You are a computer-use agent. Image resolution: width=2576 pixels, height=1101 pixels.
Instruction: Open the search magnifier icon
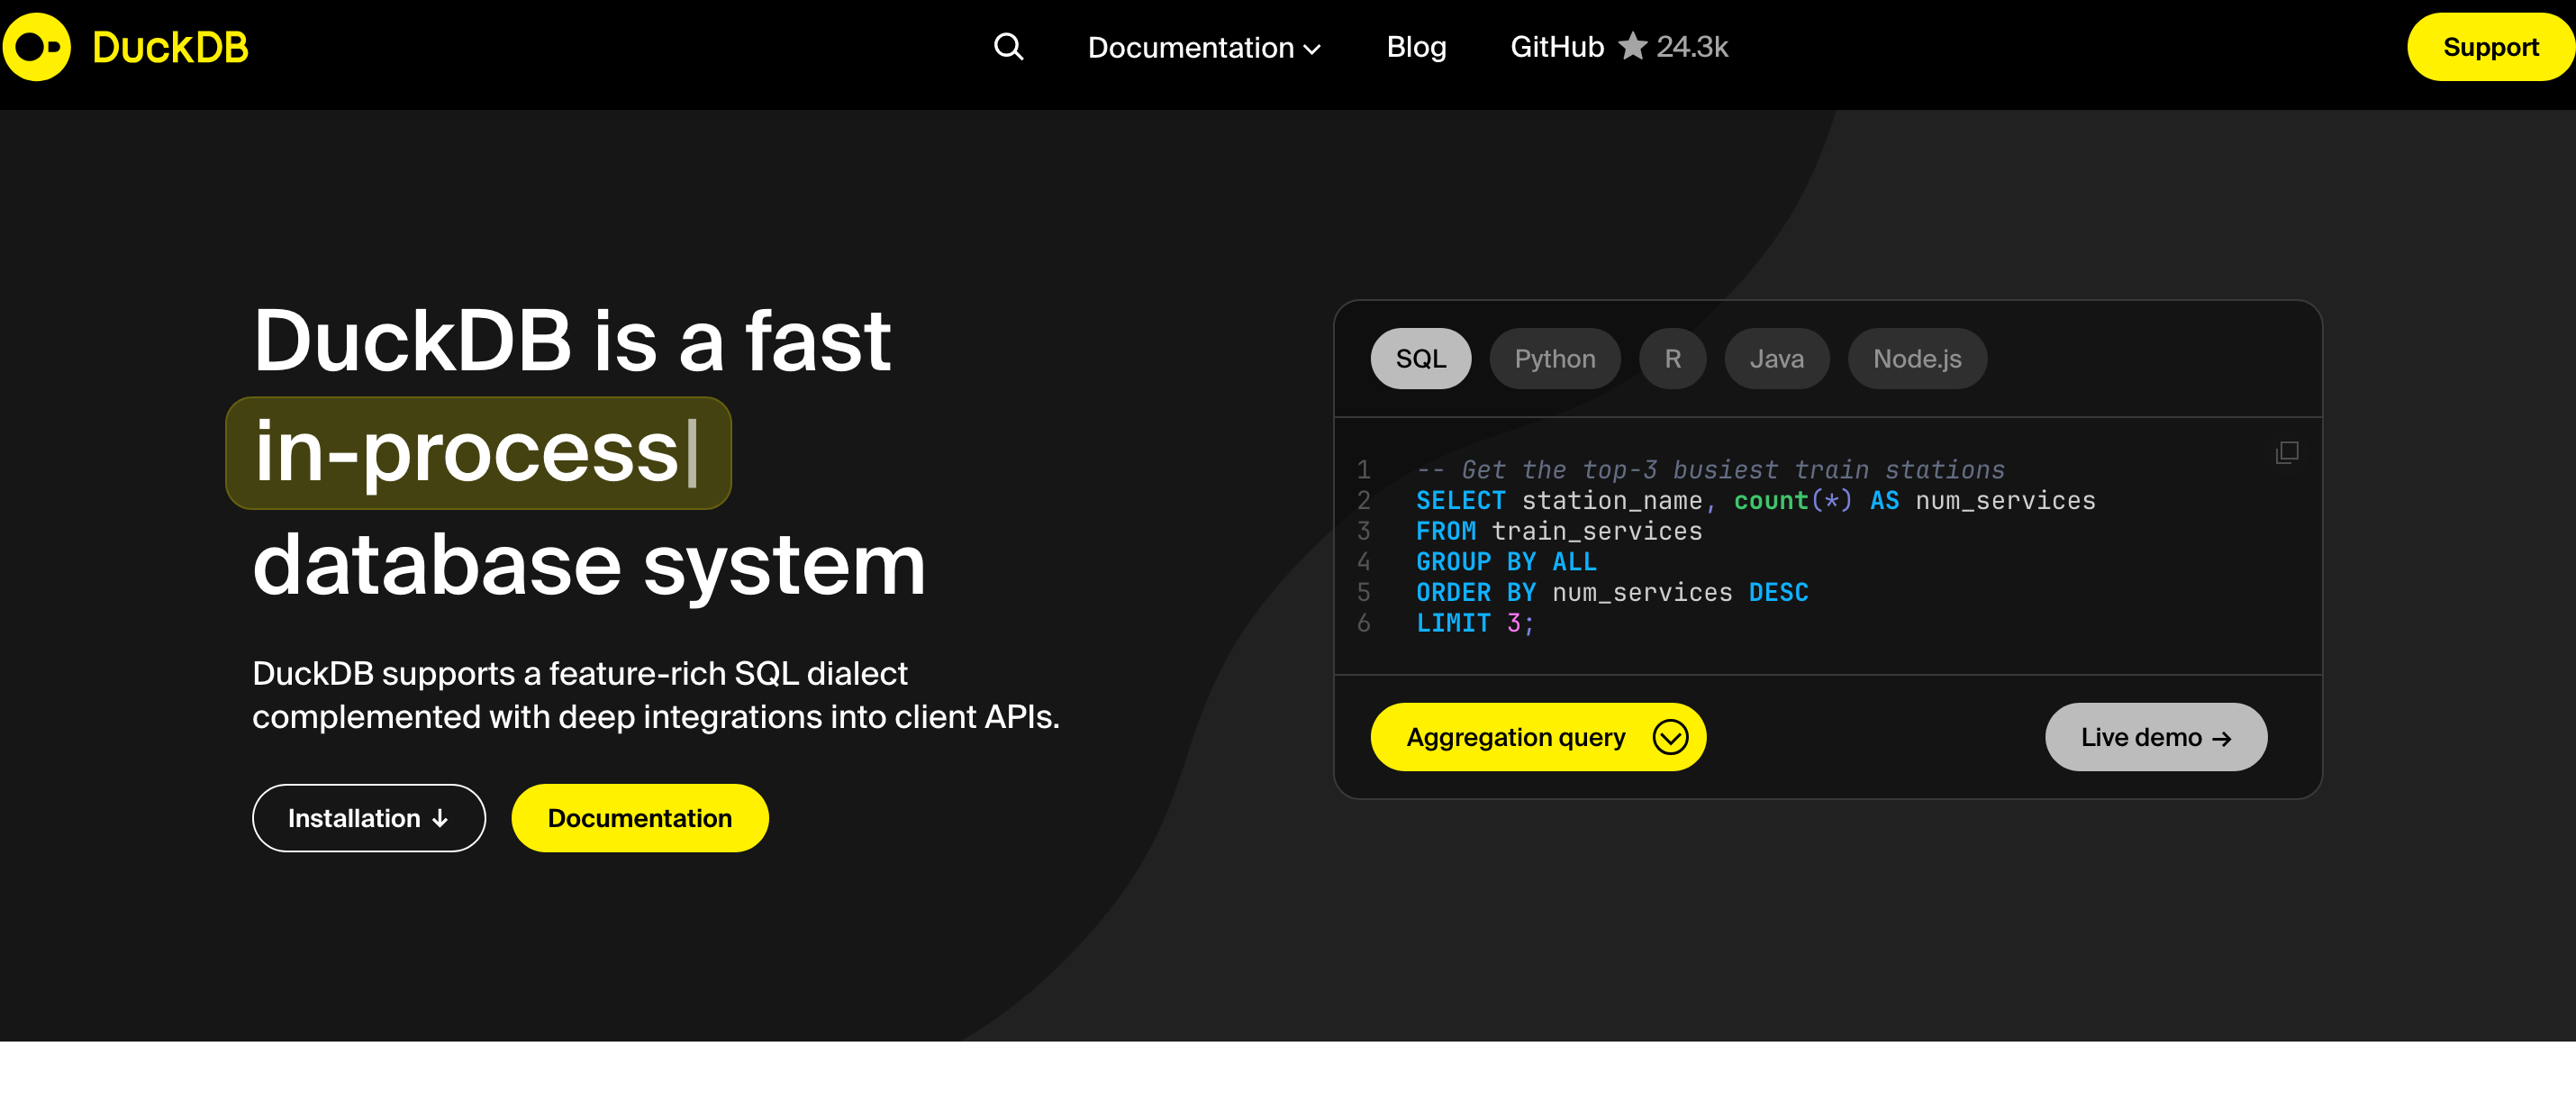(1008, 47)
